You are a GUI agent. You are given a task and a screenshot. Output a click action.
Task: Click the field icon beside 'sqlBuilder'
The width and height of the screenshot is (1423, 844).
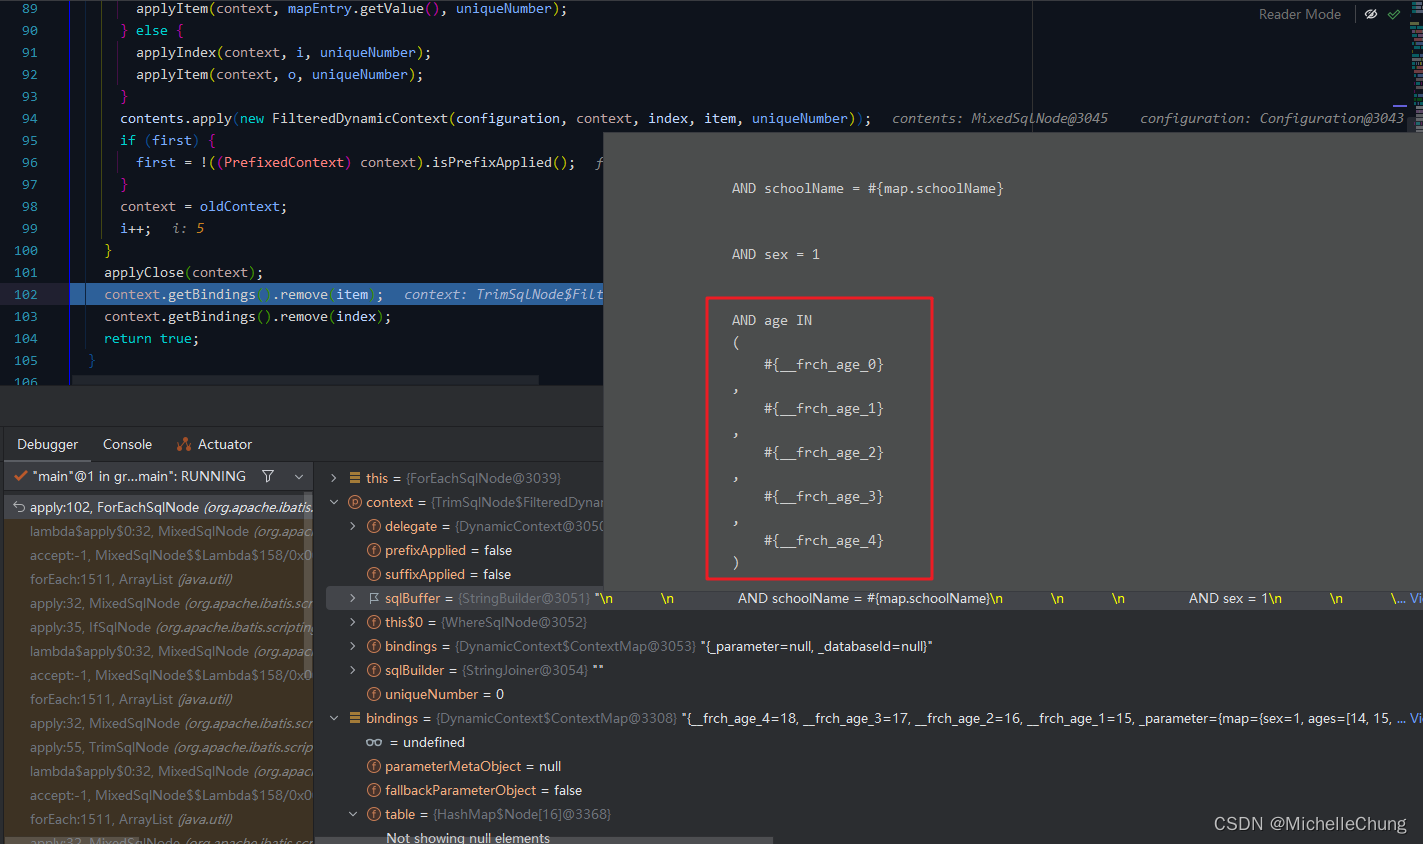pos(374,670)
